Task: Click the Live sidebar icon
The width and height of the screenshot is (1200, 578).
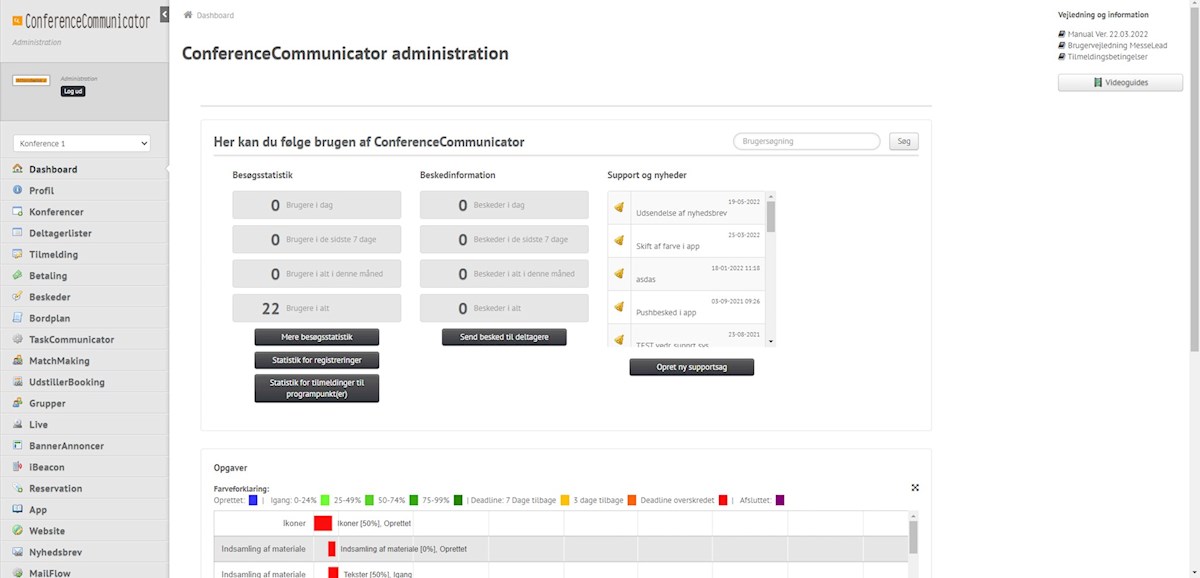Action: click(x=18, y=424)
